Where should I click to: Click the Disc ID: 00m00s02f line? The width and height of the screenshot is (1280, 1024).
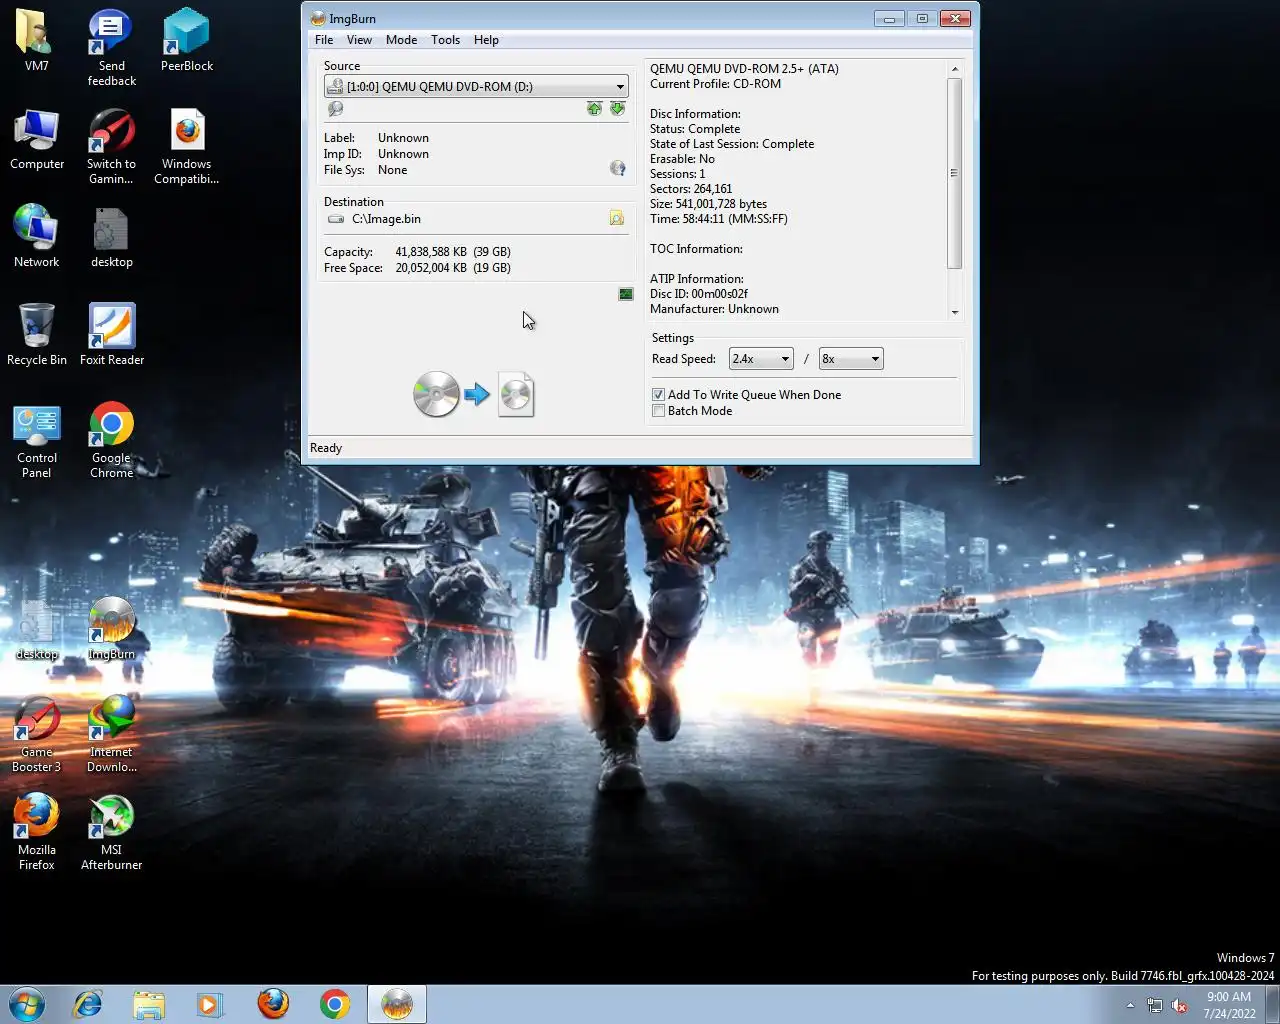(699, 293)
